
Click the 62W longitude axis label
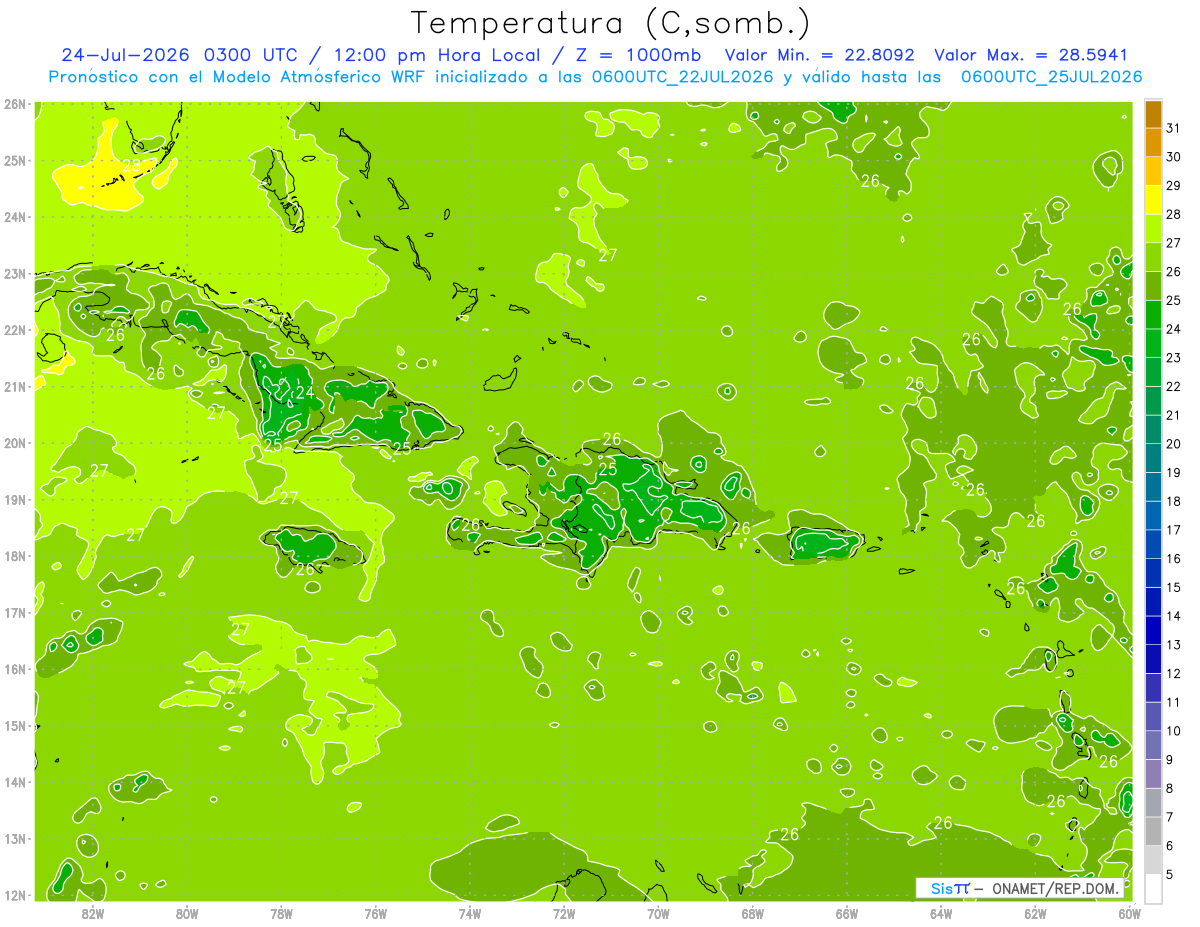[1035, 914]
